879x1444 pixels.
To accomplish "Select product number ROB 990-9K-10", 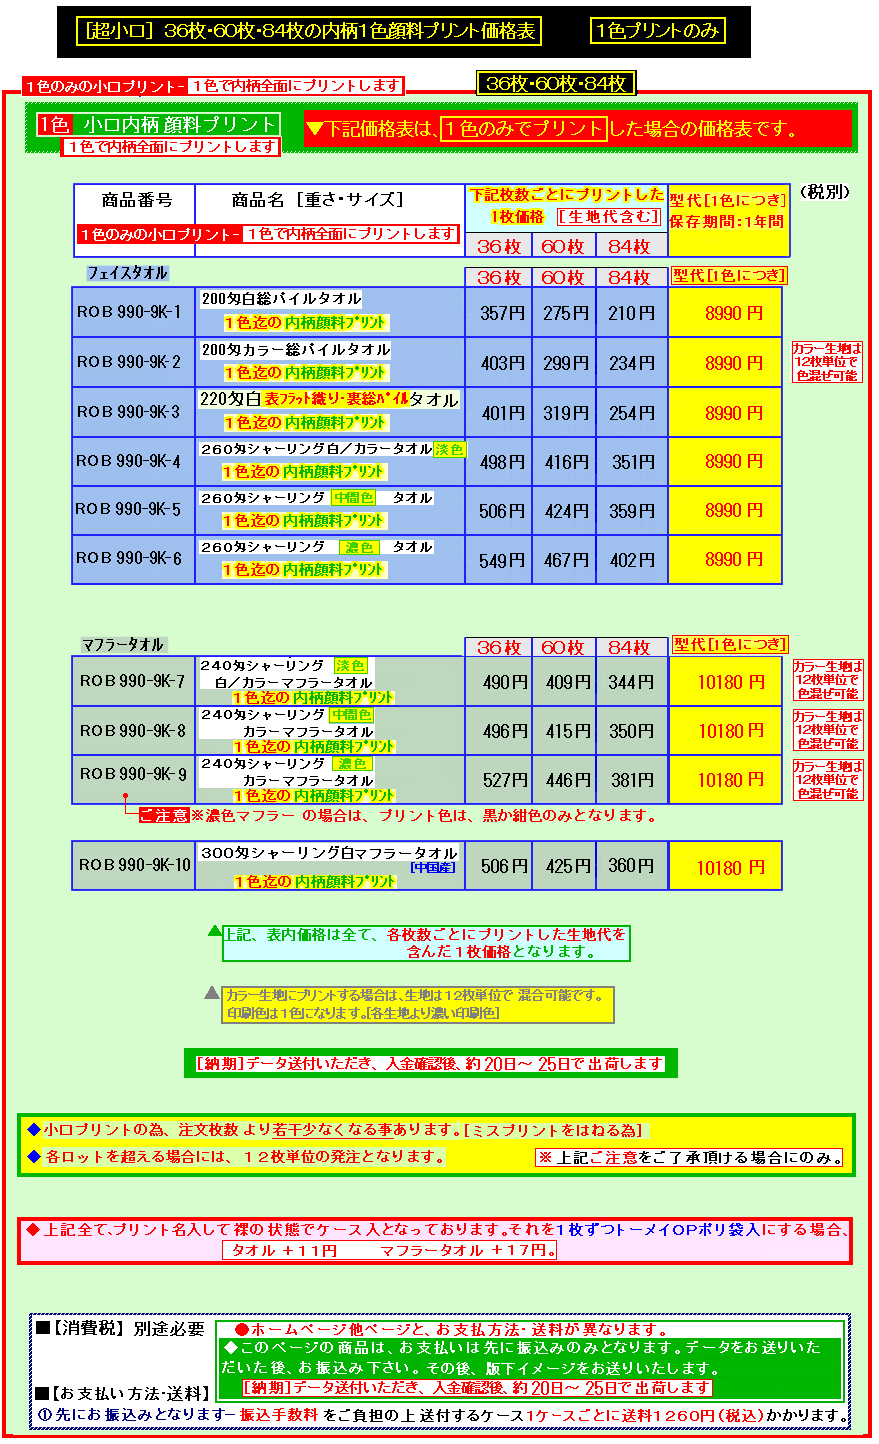I will (x=134, y=865).
